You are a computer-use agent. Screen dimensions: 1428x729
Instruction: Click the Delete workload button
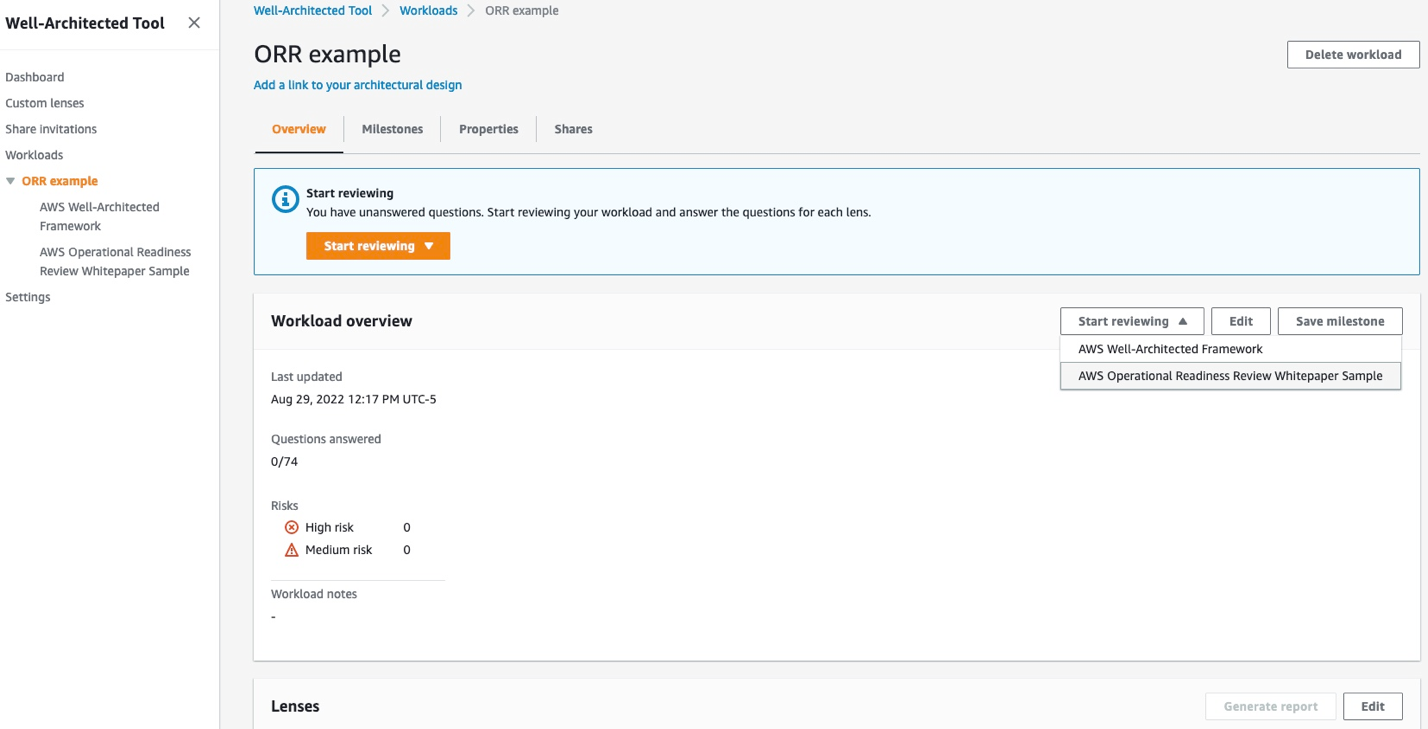point(1353,55)
